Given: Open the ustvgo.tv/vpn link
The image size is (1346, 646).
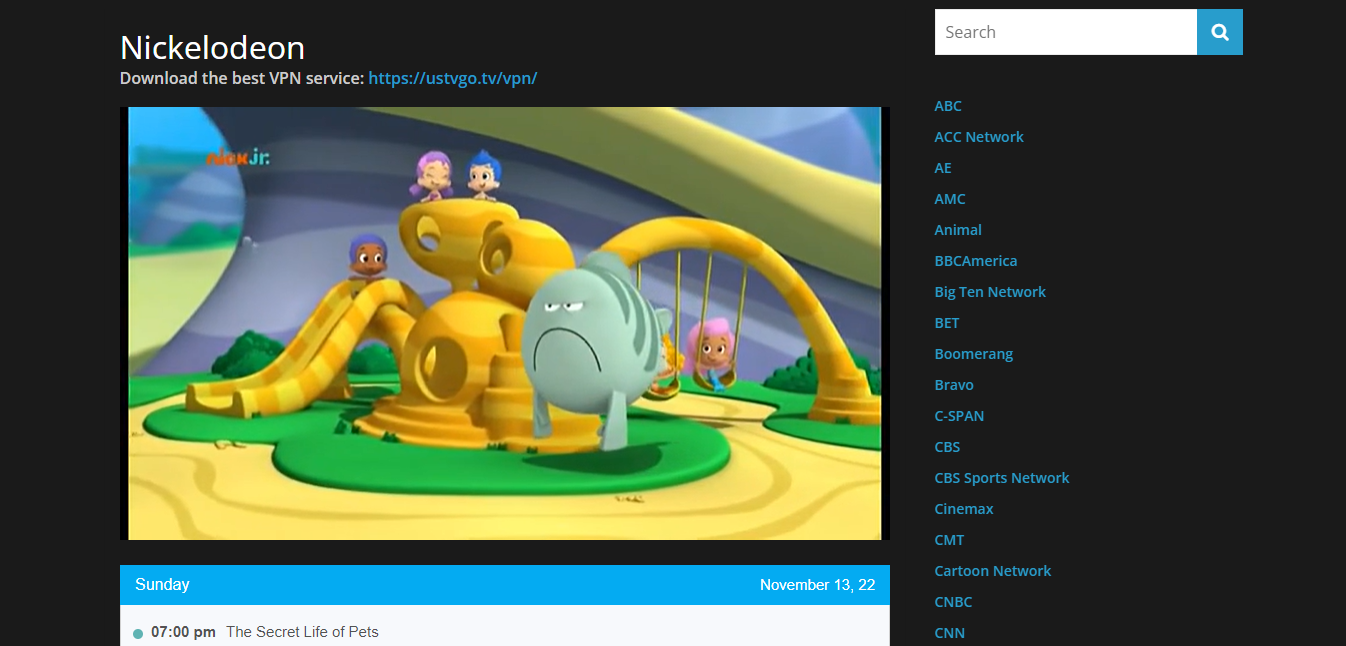Looking at the screenshot, I should click(453, 78).
